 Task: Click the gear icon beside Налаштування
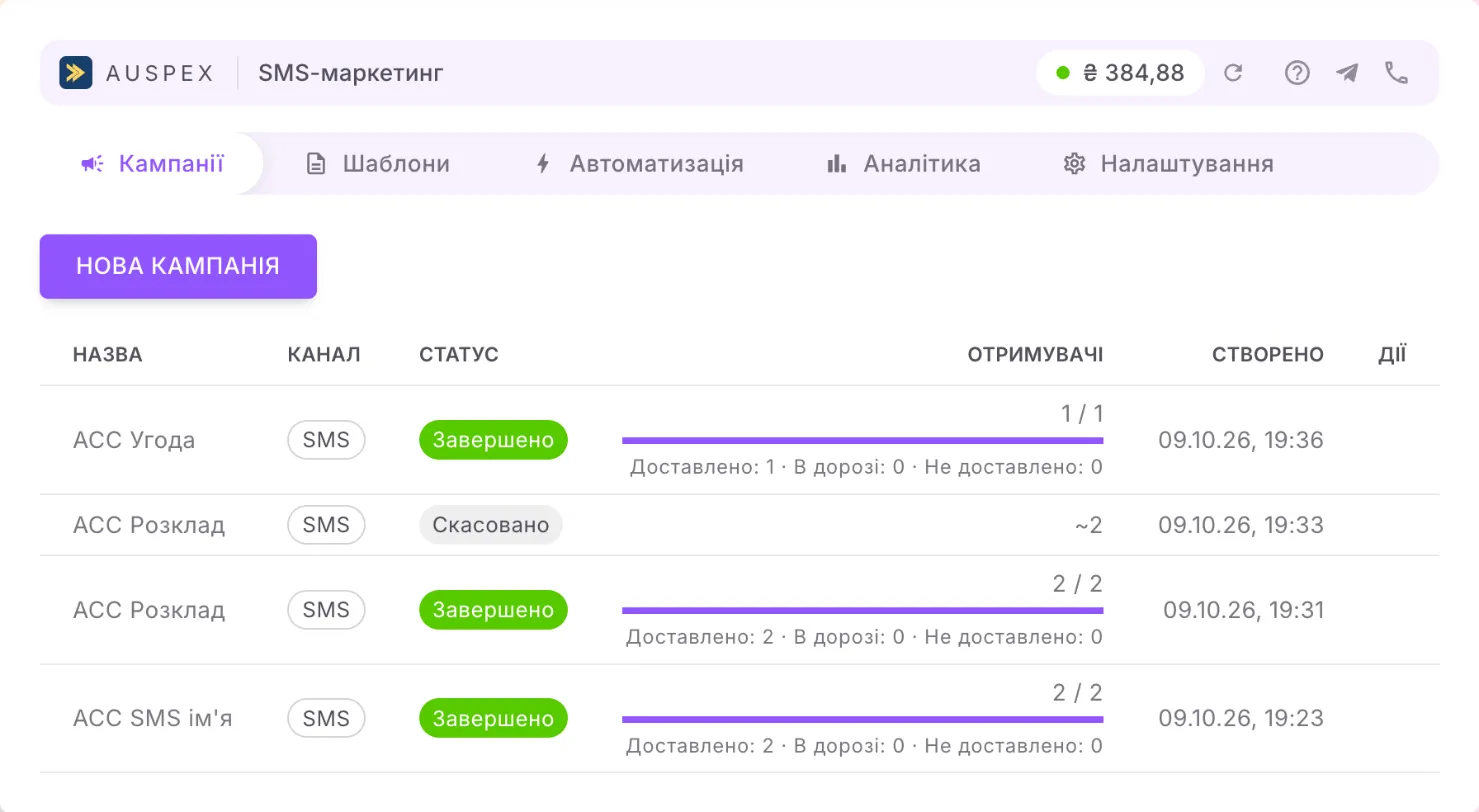point(1075,164)
